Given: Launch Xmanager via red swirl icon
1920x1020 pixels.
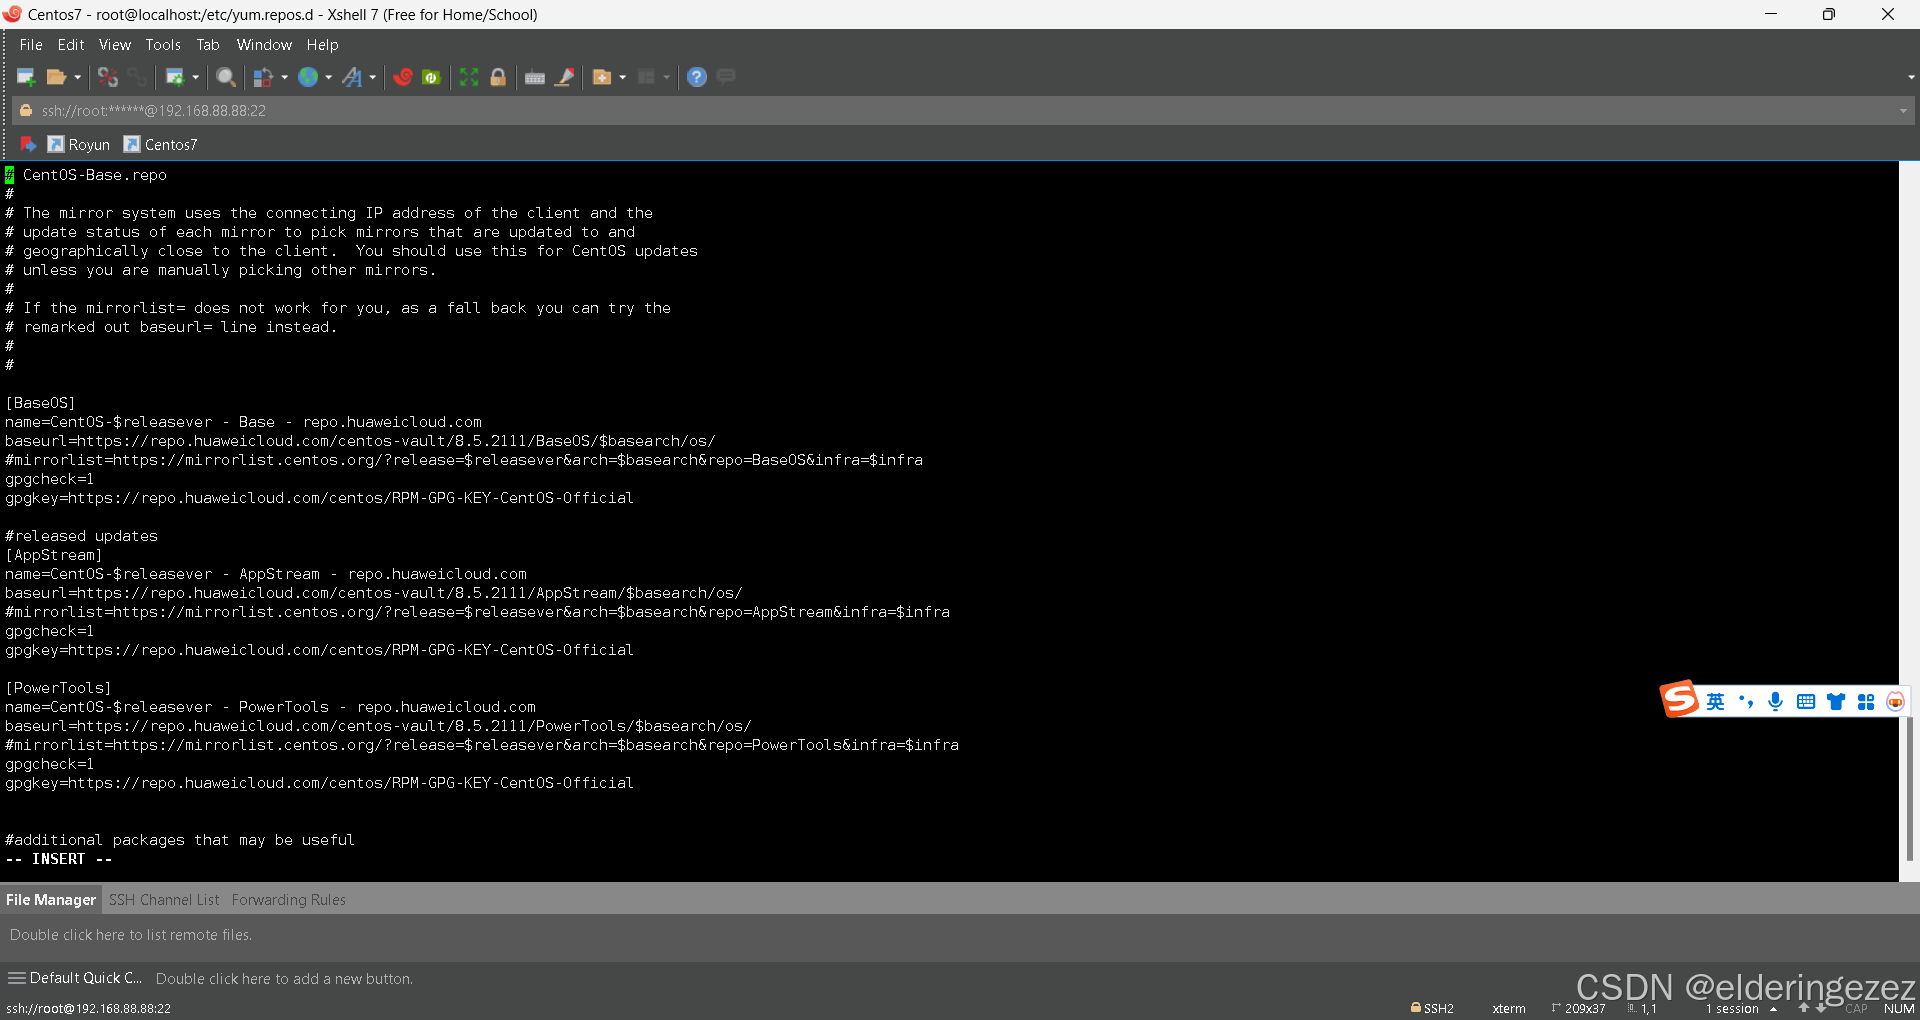Looking at the screenshot, I should (403, 77).
